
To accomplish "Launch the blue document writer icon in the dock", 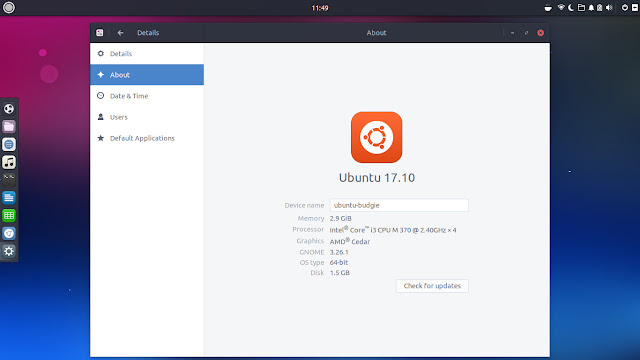I will (x=9, y=198).
